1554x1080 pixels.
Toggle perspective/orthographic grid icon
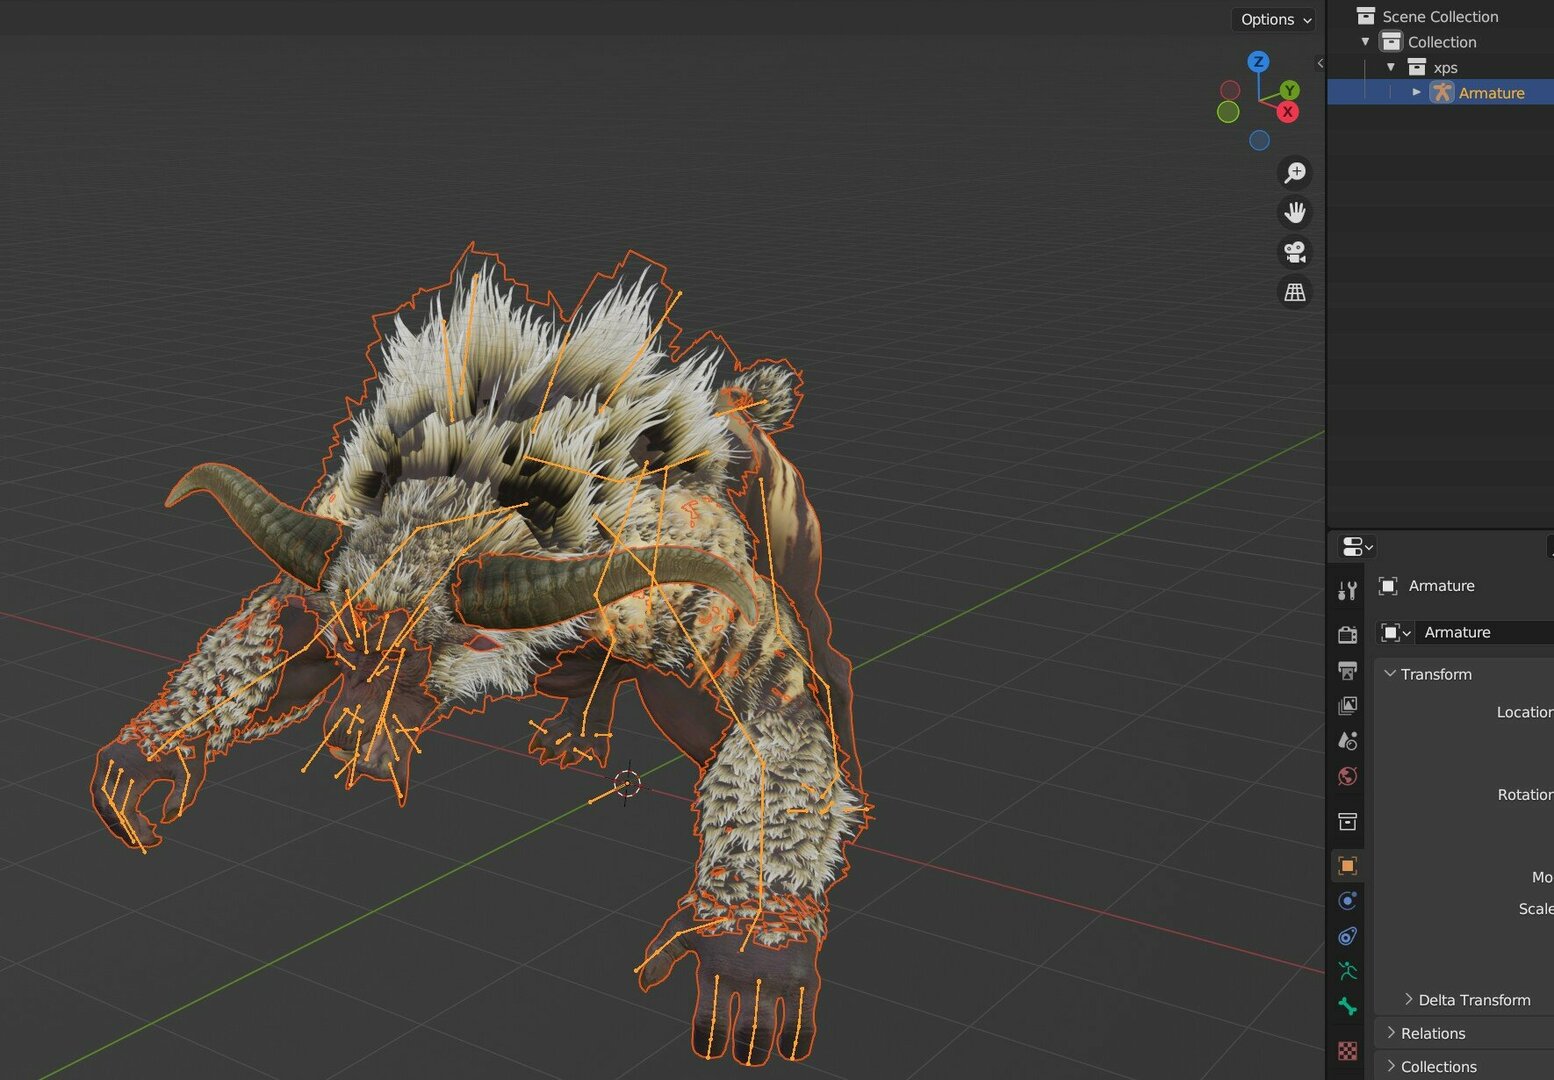coord(1295,292)
